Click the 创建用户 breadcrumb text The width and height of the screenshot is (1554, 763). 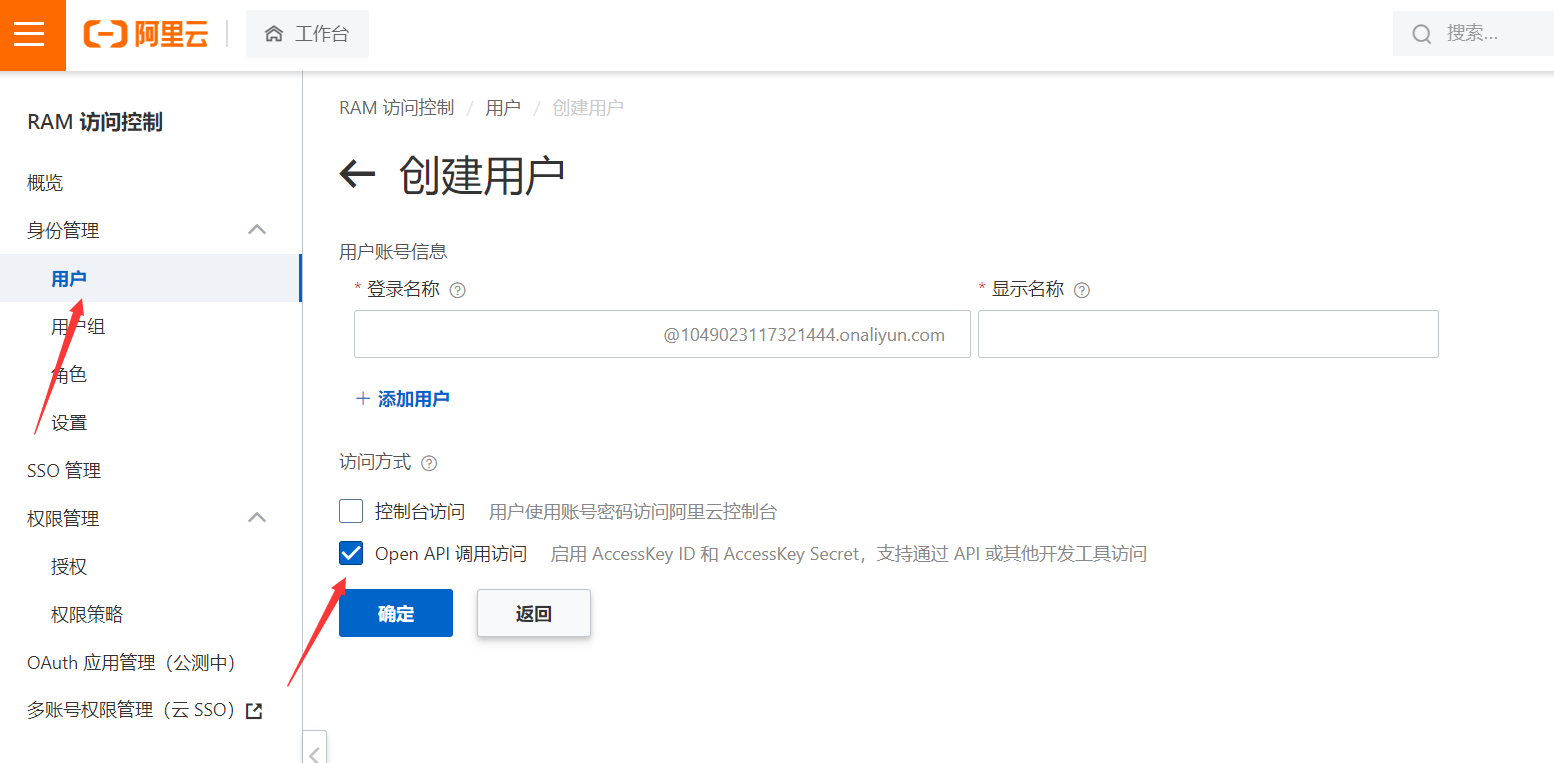coord(588,107)
